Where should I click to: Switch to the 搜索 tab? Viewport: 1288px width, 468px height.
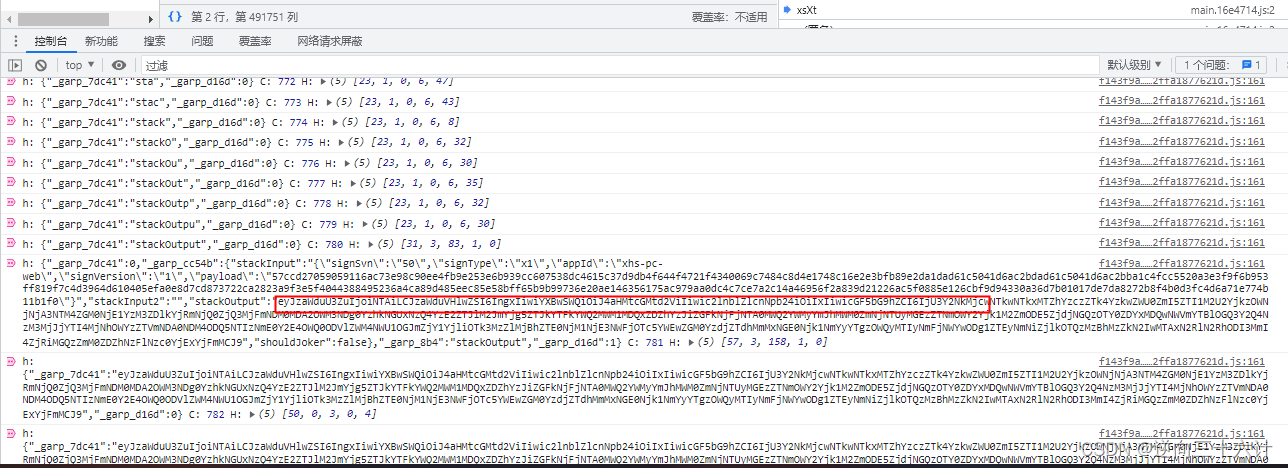click(155, 41)
